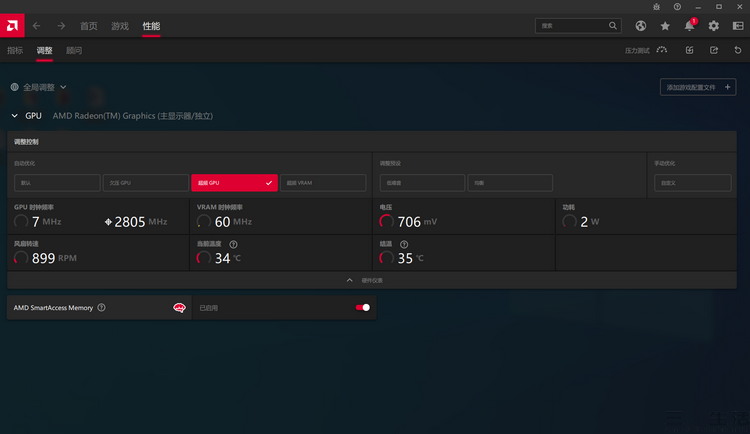Open help icon next to AMD SmartAccess Memory
750x434 pixels.
101,308
